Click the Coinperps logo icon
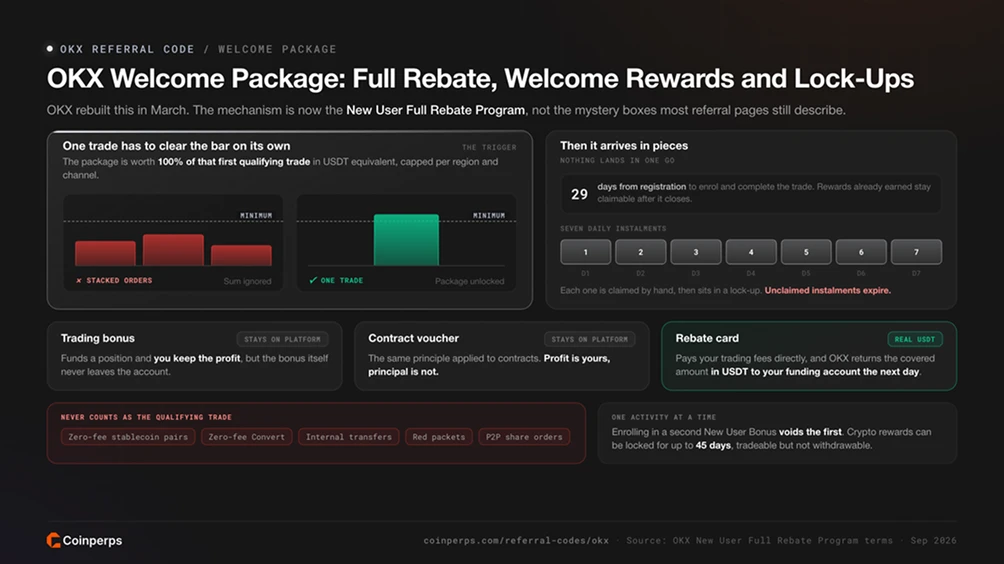1004x564 pixels. pos(53,540)
